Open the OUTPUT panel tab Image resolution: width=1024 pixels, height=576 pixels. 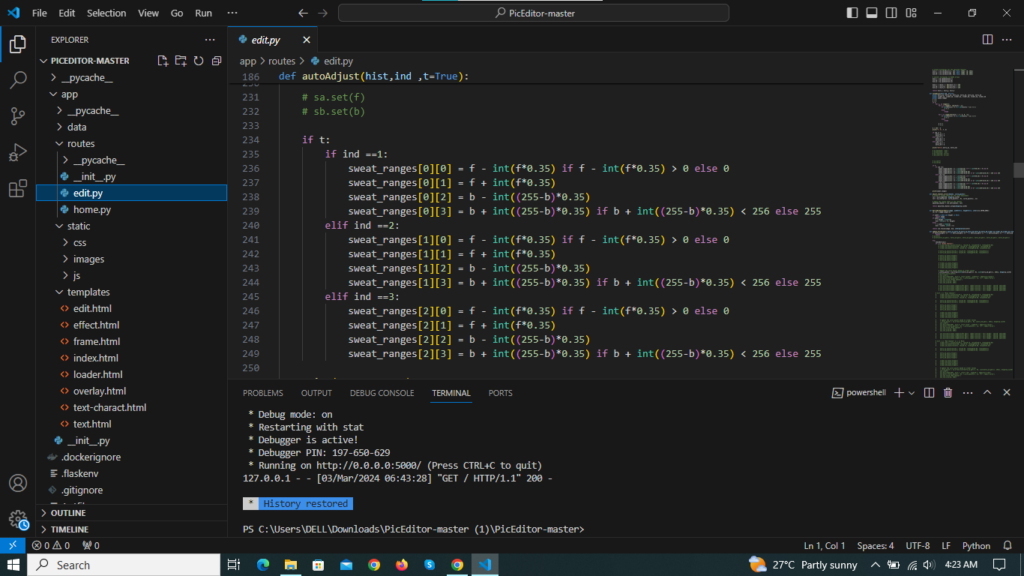[x=316, y=393]
